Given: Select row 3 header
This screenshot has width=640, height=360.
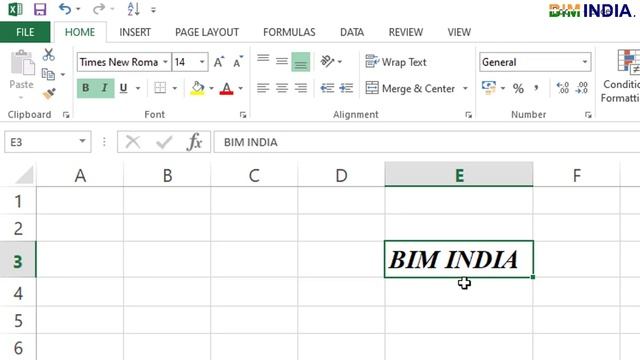Looking at the screenshot, I should click(x=18, y=261).
